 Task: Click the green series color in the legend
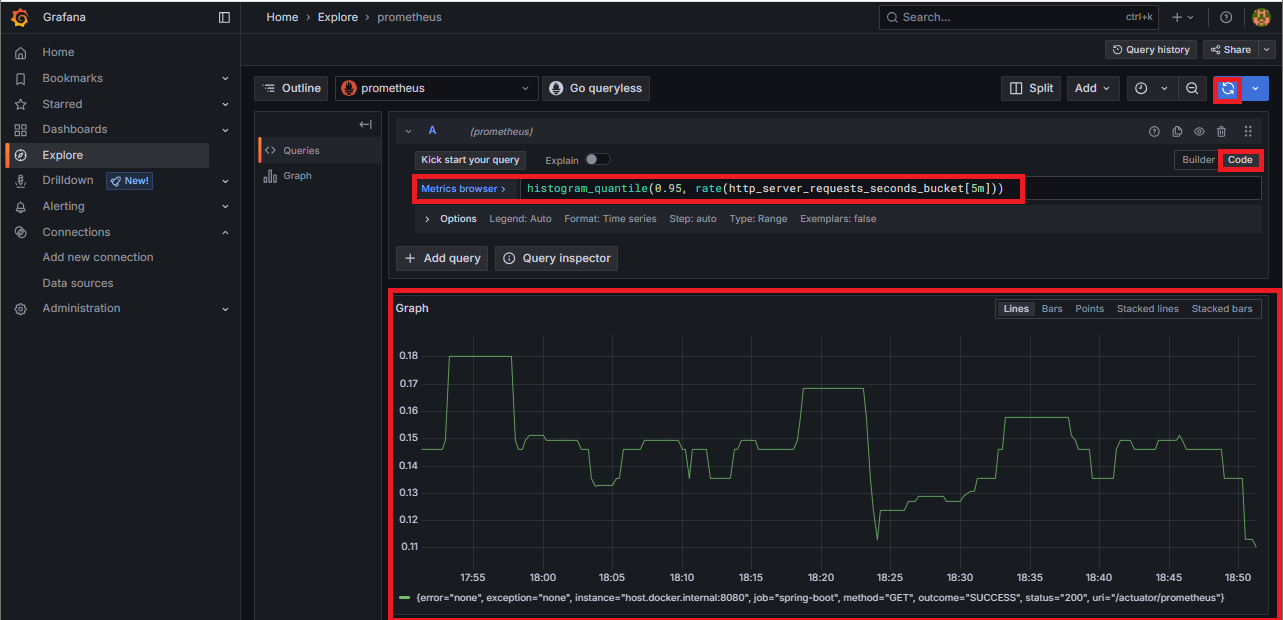404,597
